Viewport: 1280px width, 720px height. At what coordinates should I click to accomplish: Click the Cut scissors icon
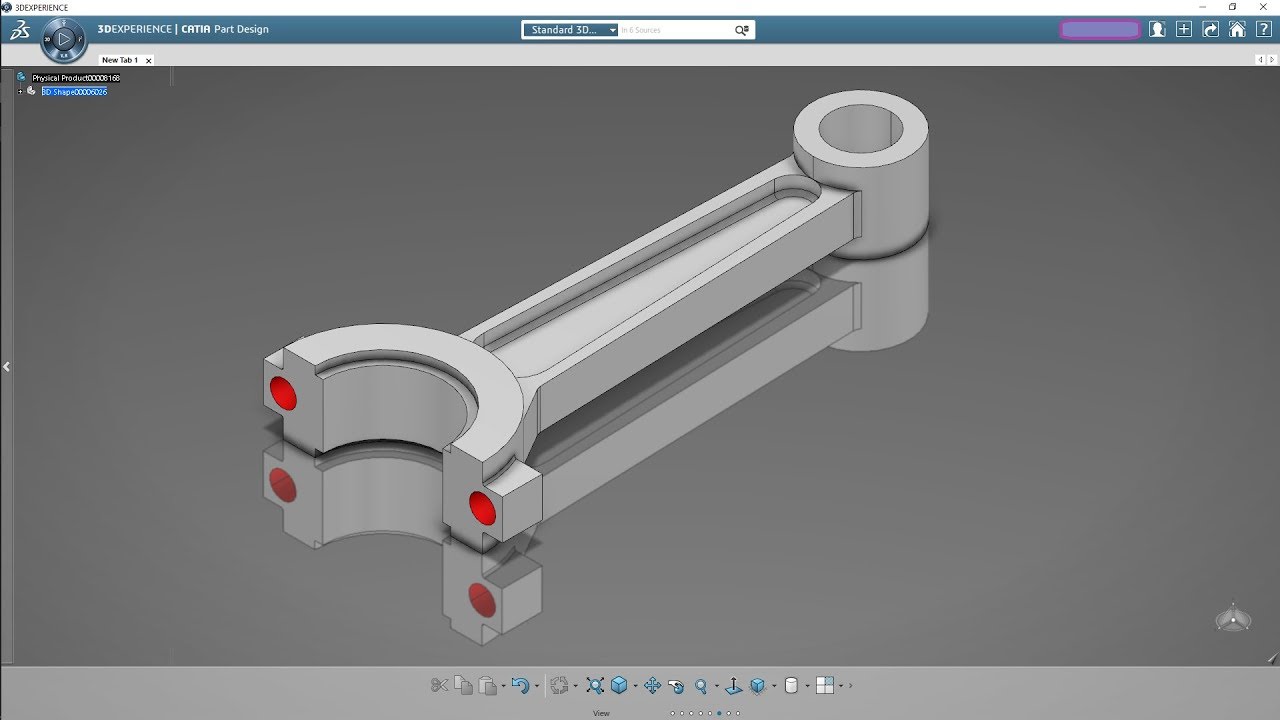point(439,685)
